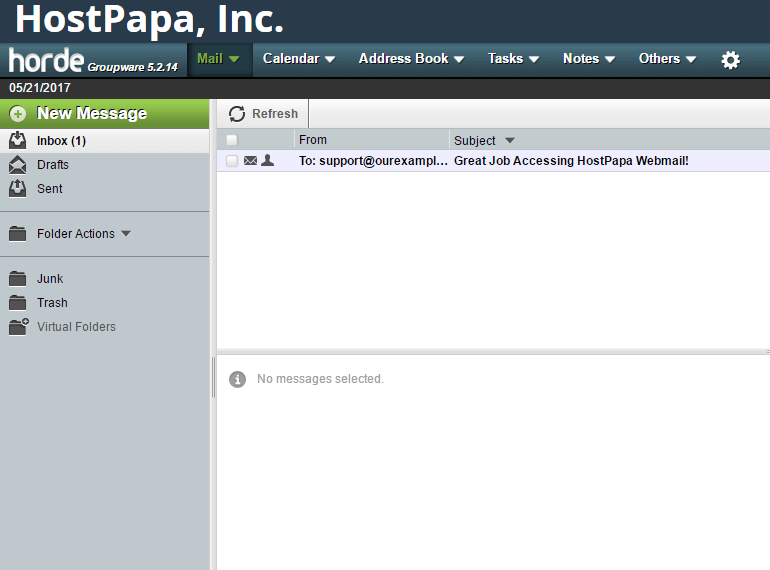
Task: Open the Folder Actions dropdown arrow
Action: point(126,234)
